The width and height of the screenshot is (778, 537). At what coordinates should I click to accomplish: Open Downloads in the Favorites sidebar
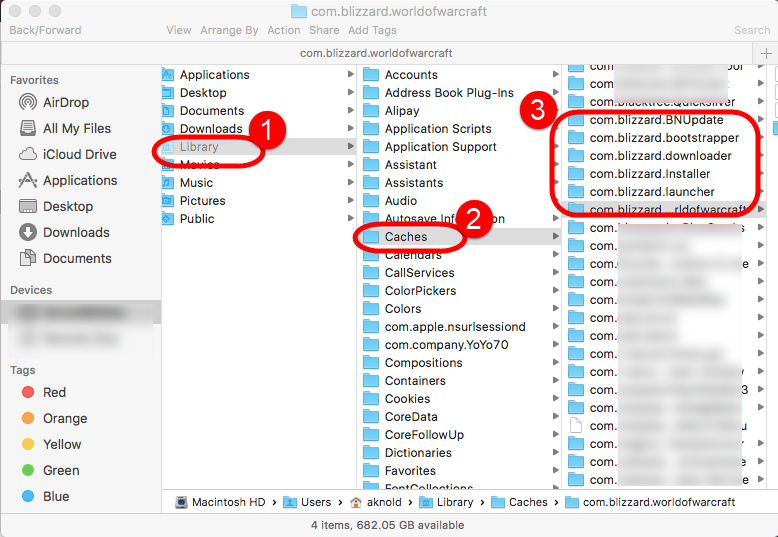click(x=64, y=232)
